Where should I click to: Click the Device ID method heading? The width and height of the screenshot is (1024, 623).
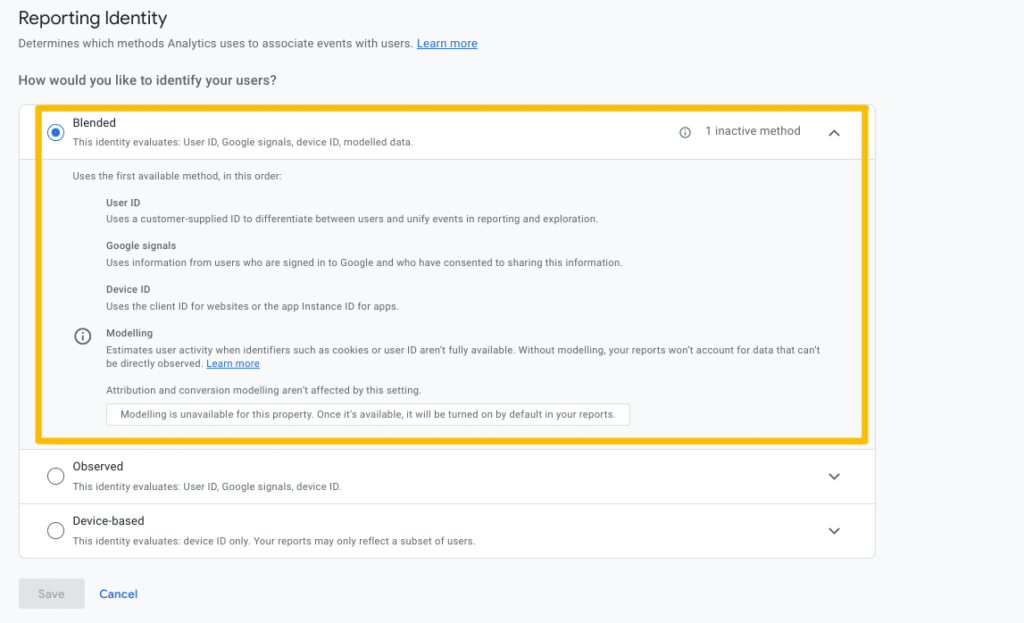[x=128, y=290]
